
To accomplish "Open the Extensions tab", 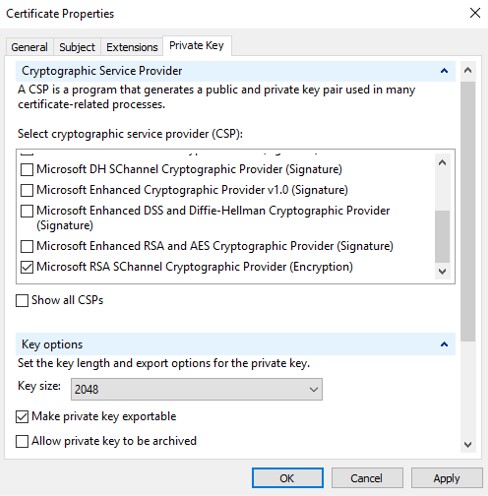I will click(x=132, y=47).
